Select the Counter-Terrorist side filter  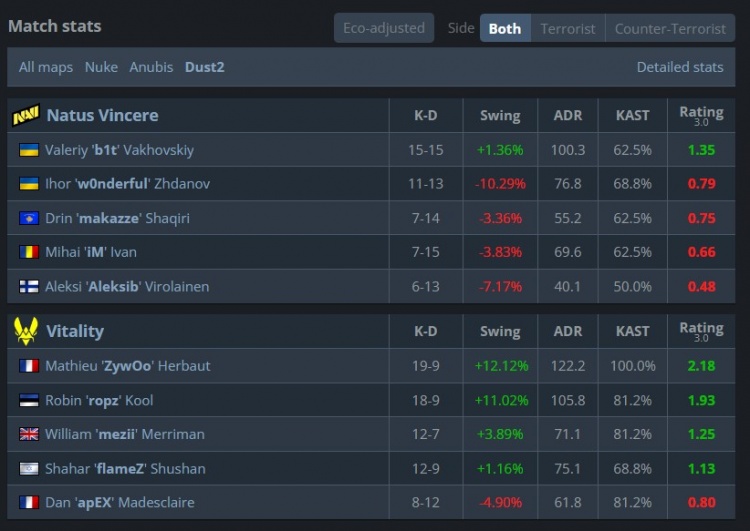tap(670, 29)
